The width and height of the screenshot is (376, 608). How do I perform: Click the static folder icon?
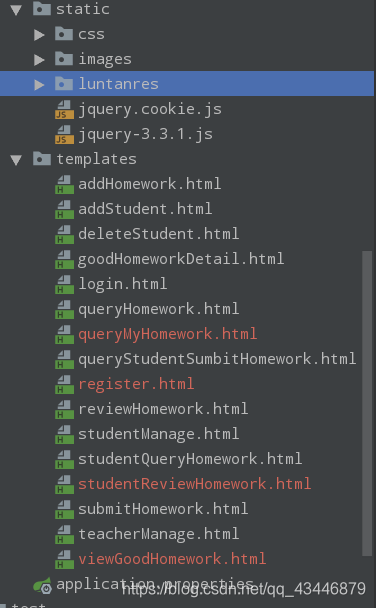tap(42, 9)
